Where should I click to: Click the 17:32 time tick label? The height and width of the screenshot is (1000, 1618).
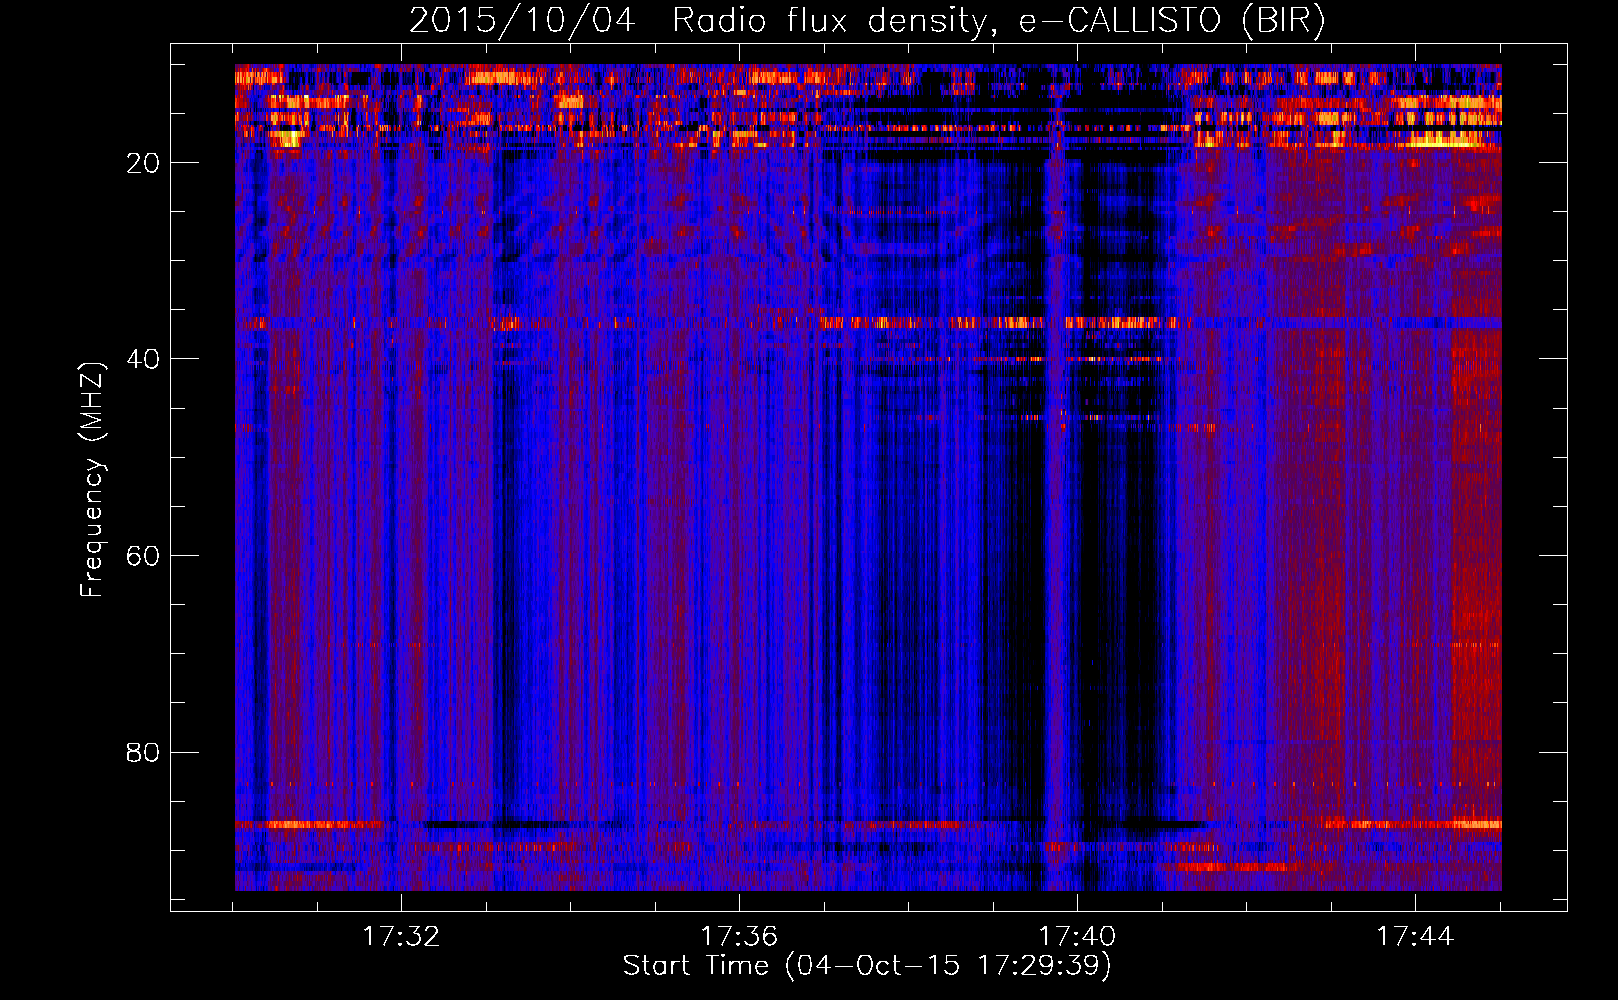401,937
